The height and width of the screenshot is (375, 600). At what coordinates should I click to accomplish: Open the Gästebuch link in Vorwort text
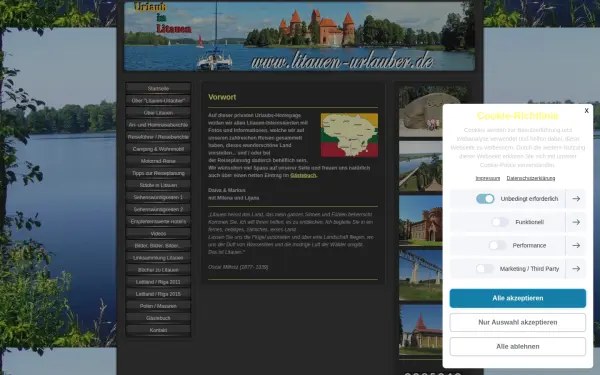303,175
